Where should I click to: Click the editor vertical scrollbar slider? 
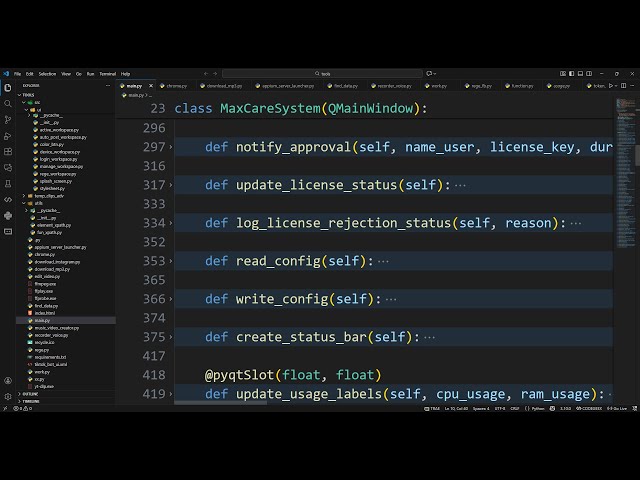tap(637, 155)
